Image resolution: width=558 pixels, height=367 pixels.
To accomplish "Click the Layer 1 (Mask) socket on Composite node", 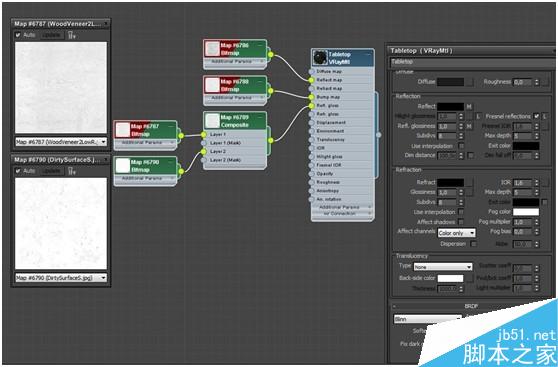I will click(204, 143).
